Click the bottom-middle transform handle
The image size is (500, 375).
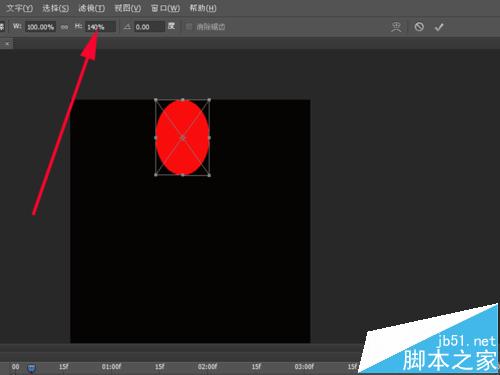click(x=182, y=175)
